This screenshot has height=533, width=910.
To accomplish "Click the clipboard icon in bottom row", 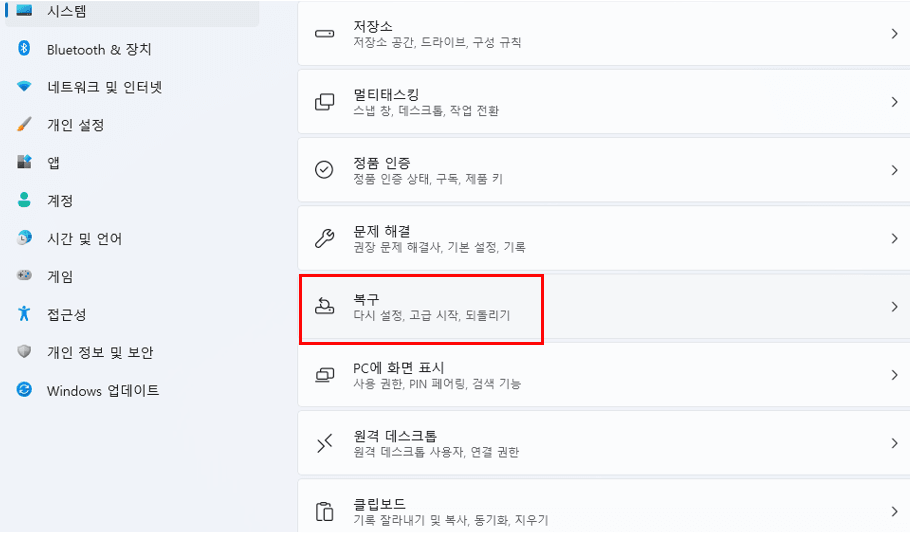I will (x=324, y=512).
